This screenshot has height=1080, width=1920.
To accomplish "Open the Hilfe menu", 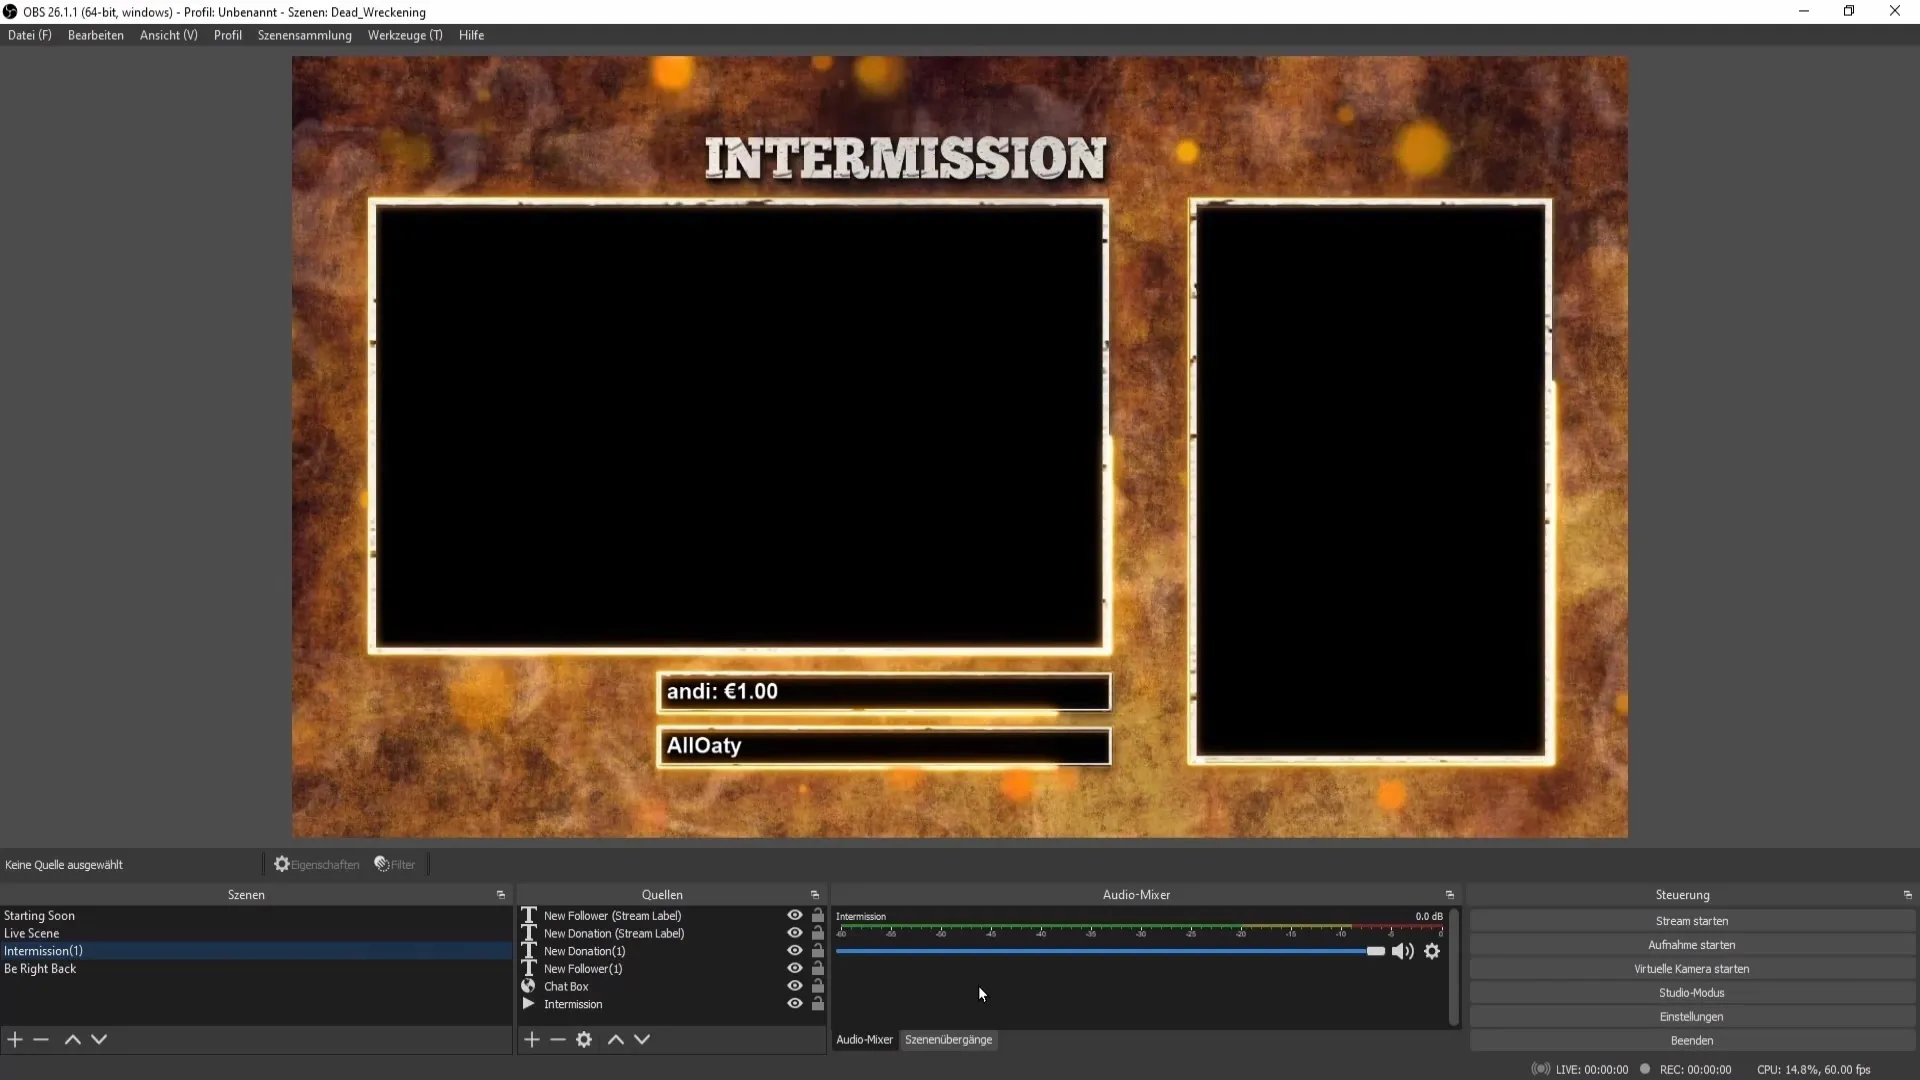I will (472, 35).
